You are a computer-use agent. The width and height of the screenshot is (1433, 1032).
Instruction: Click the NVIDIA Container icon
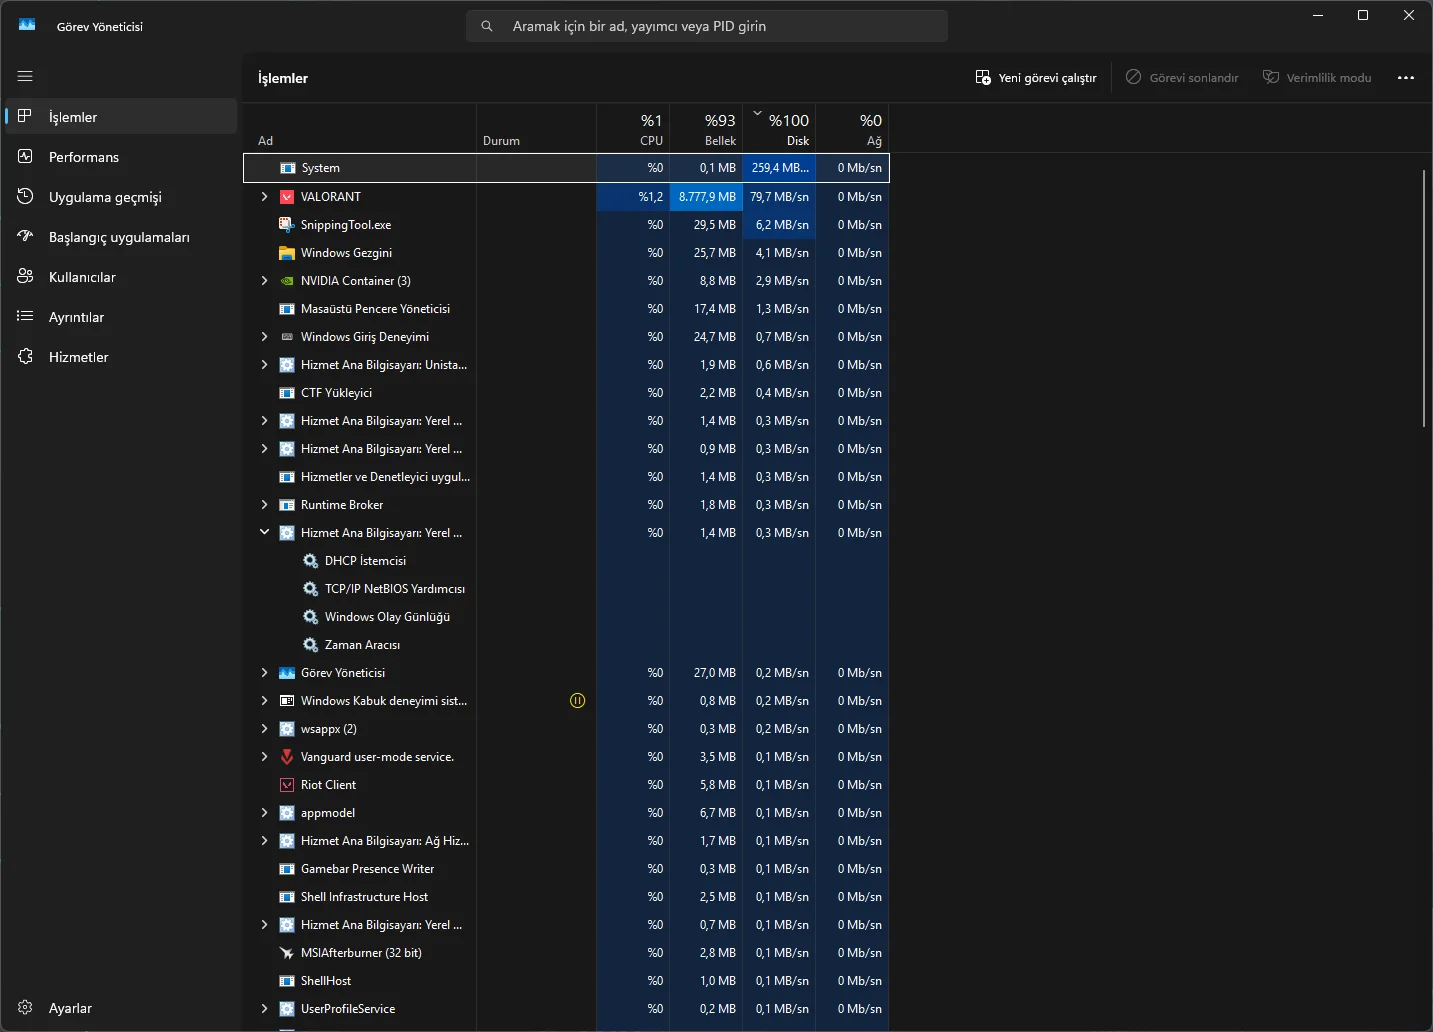tap(287, 281)
